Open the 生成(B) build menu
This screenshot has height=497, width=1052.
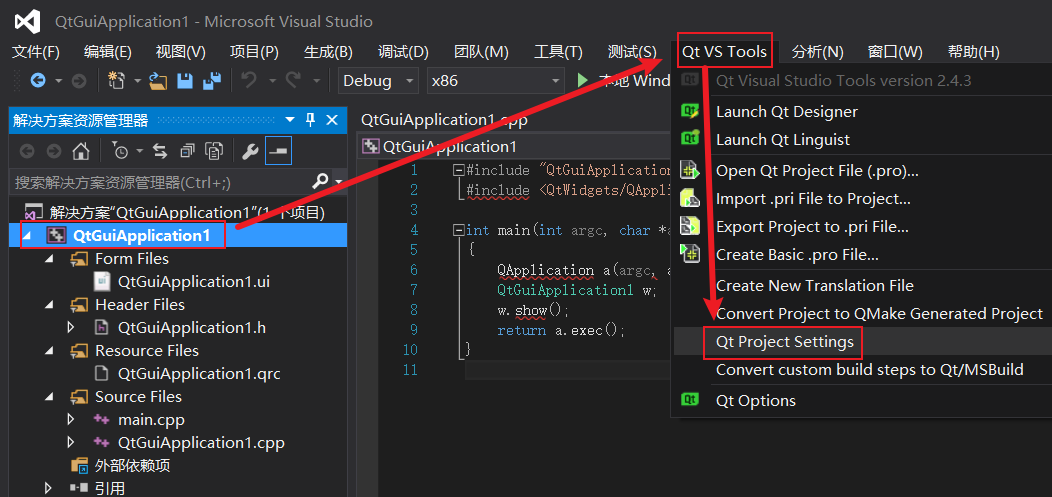[x=328, y=52]
